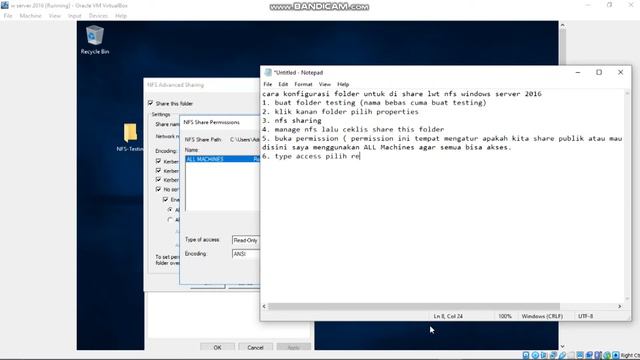Open the VirtualBox Help menu
Image resolution: width=640 pixels, height=360 pixels.
(121, 16)
